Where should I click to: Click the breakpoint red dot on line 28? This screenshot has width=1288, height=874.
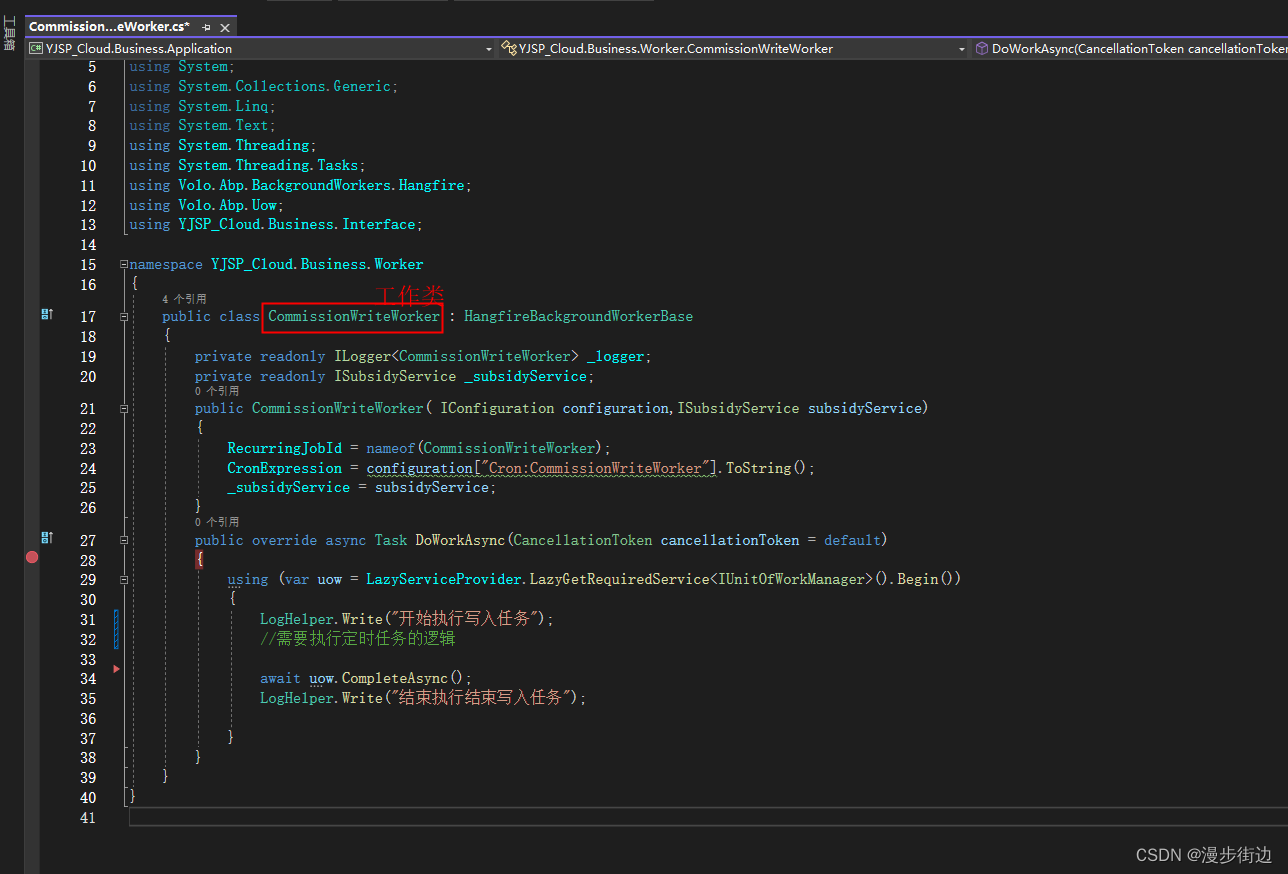click(x=31, y=558)
